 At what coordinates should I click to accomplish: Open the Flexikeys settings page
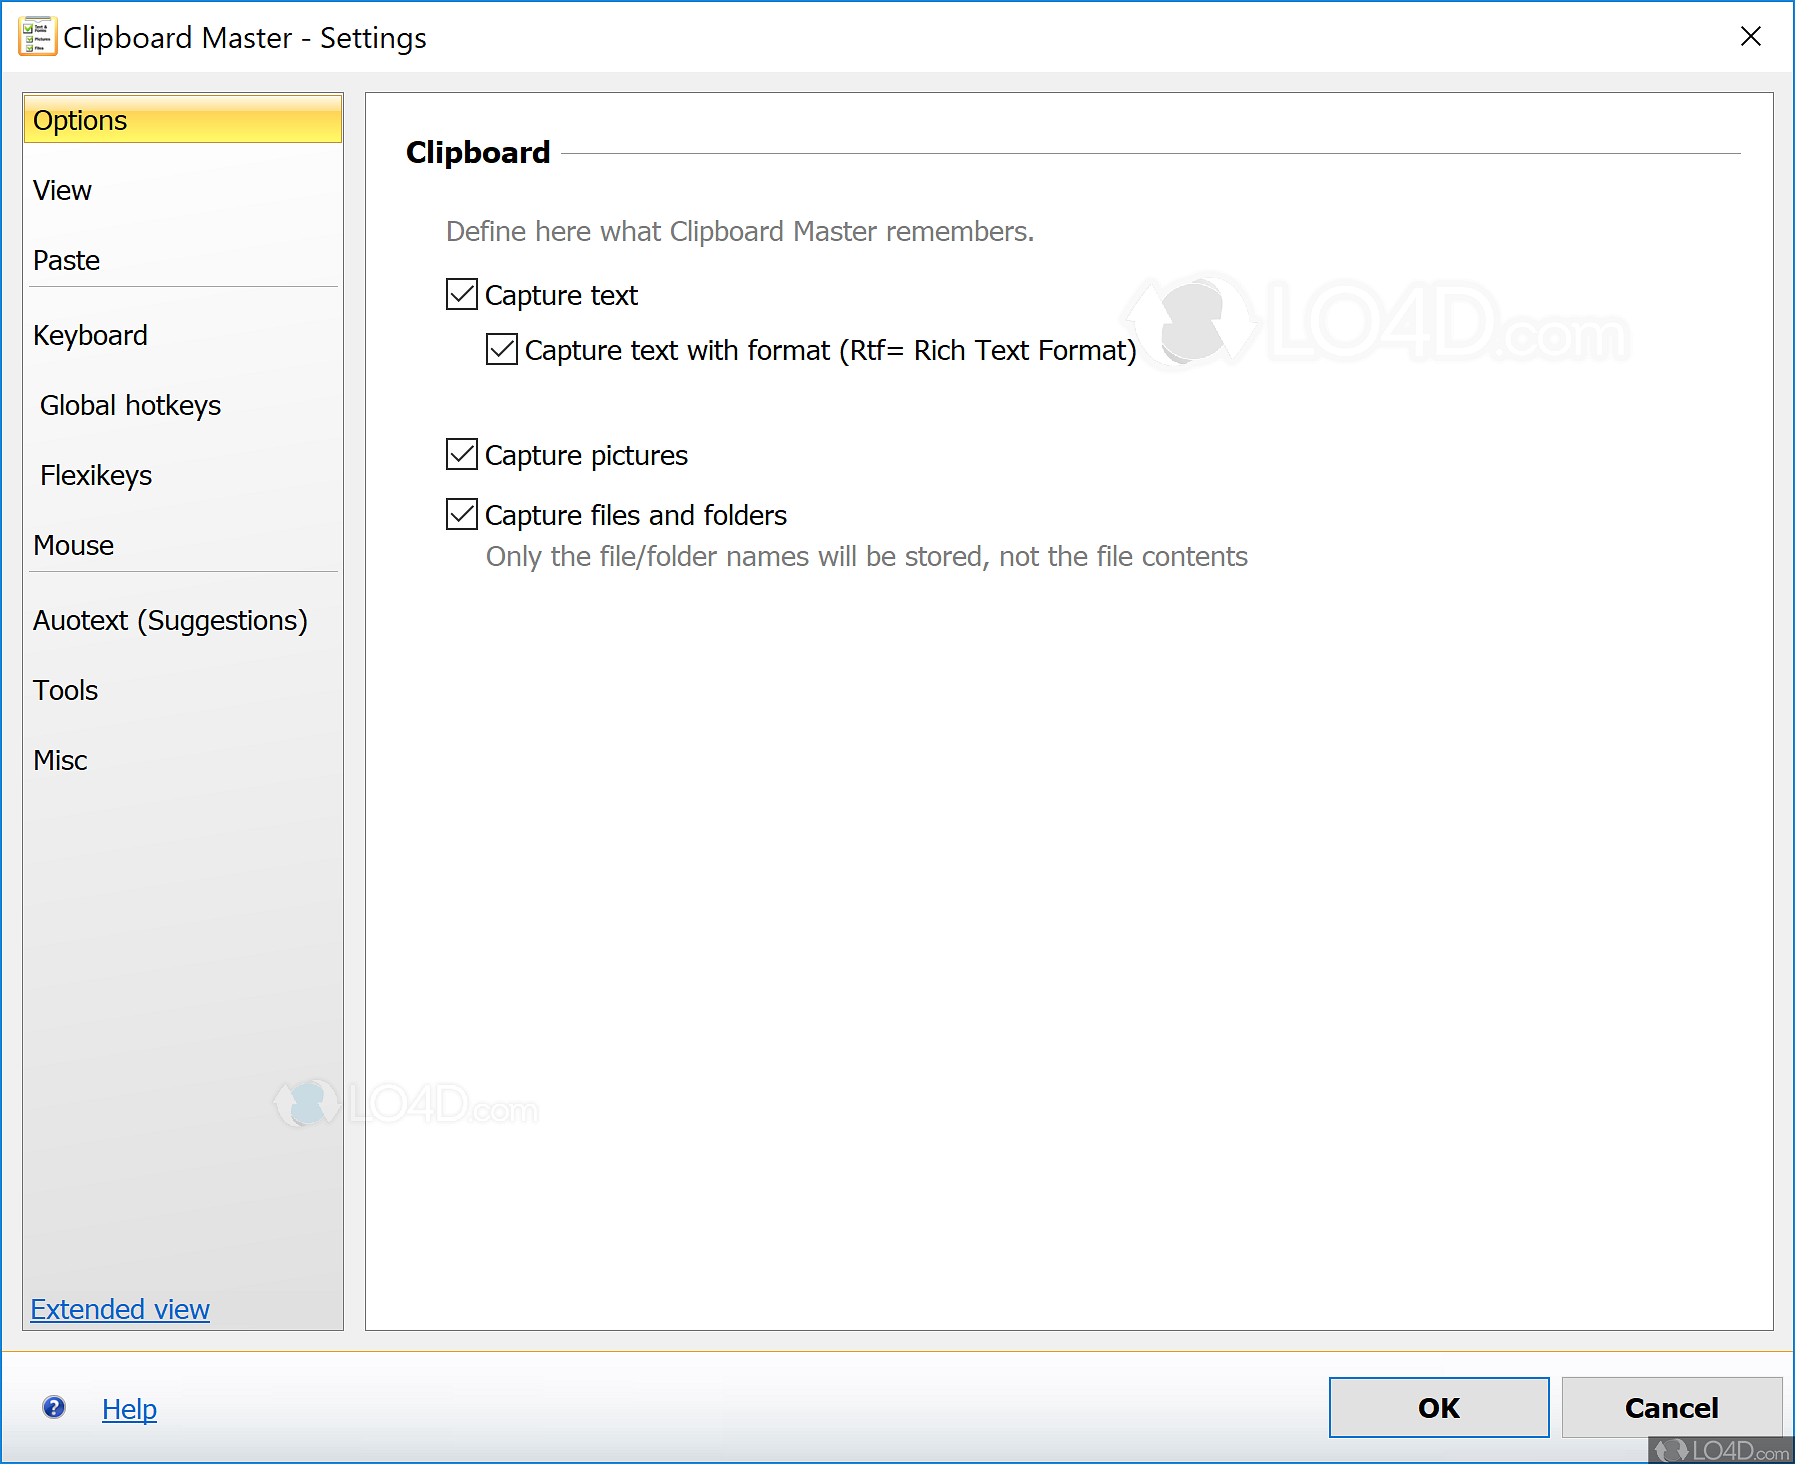[x=183, y=475]
